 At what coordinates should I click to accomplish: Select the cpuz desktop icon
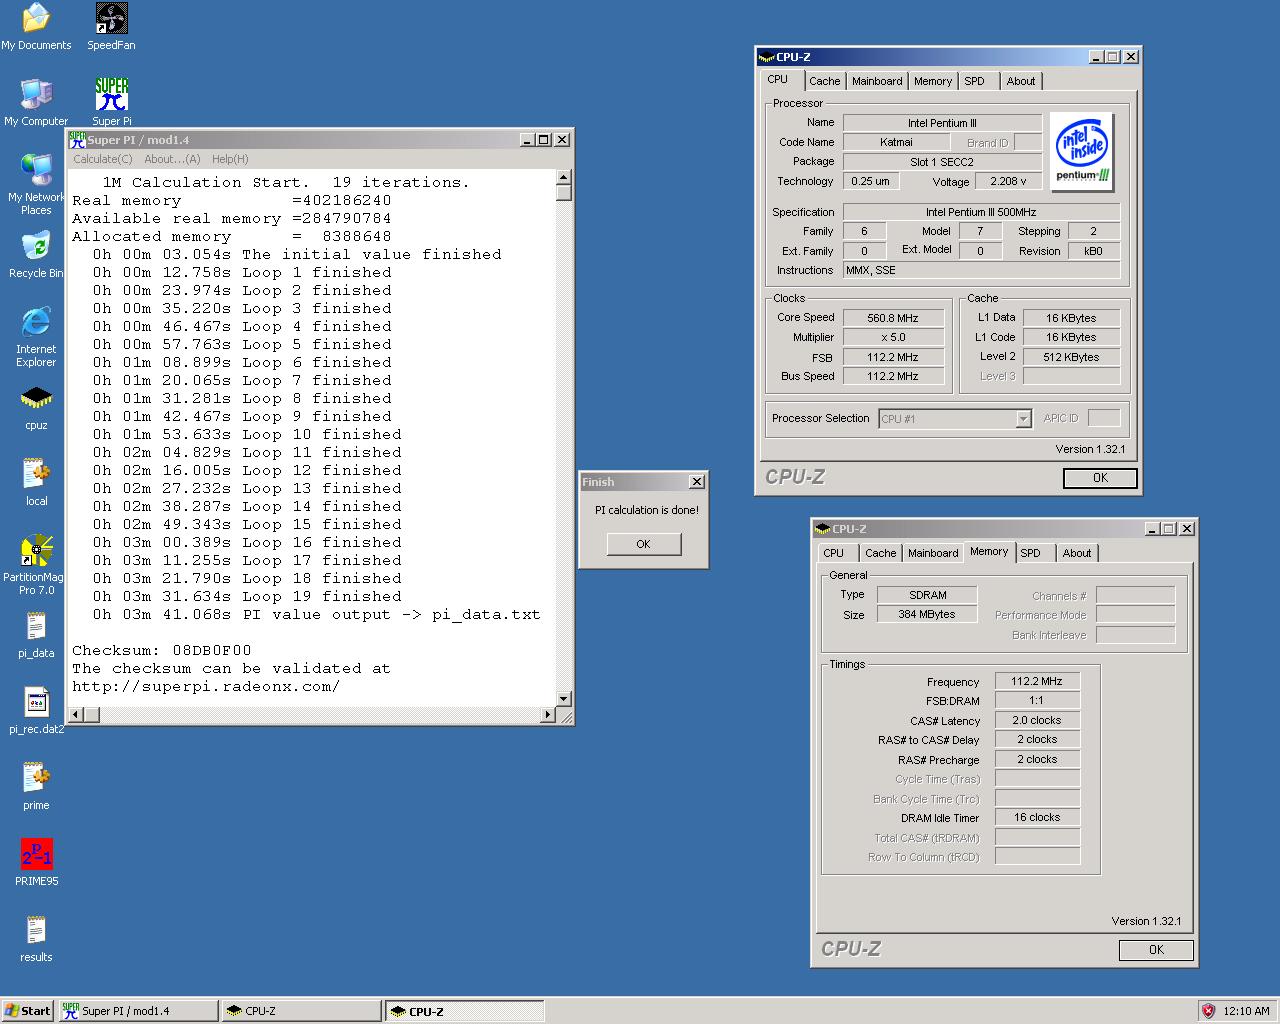[36, 407]
